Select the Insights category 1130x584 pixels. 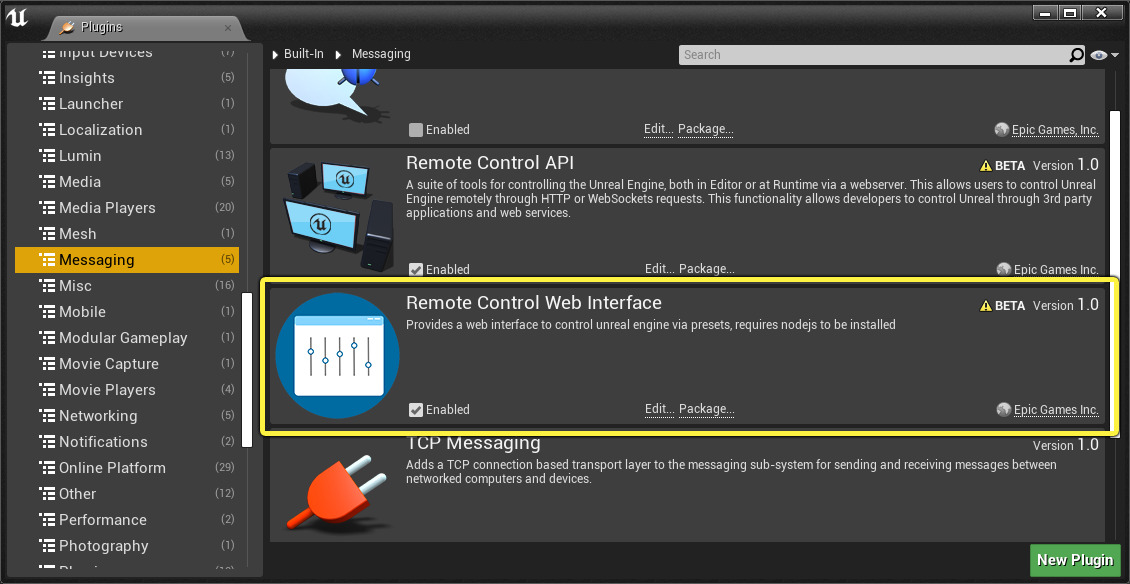coord(127,78)
